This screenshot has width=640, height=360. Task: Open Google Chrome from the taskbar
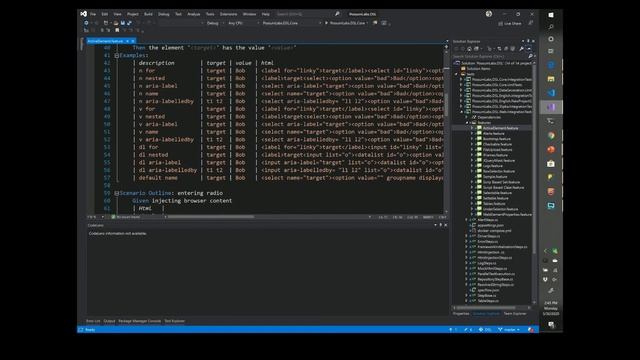pyautogui.click(x=551, y=136)
